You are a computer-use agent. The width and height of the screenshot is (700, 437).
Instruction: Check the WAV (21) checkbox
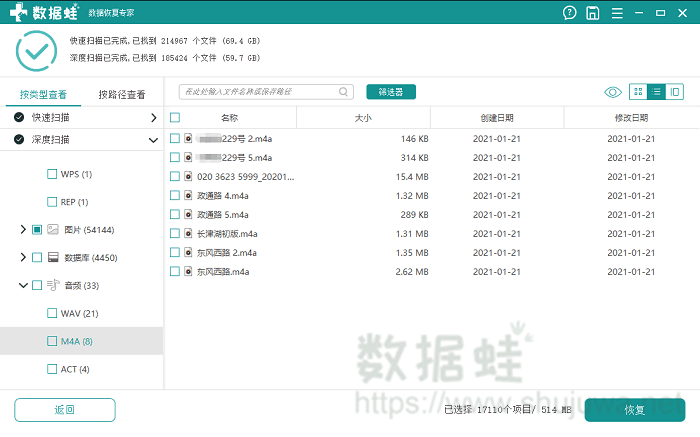(52, 313)
